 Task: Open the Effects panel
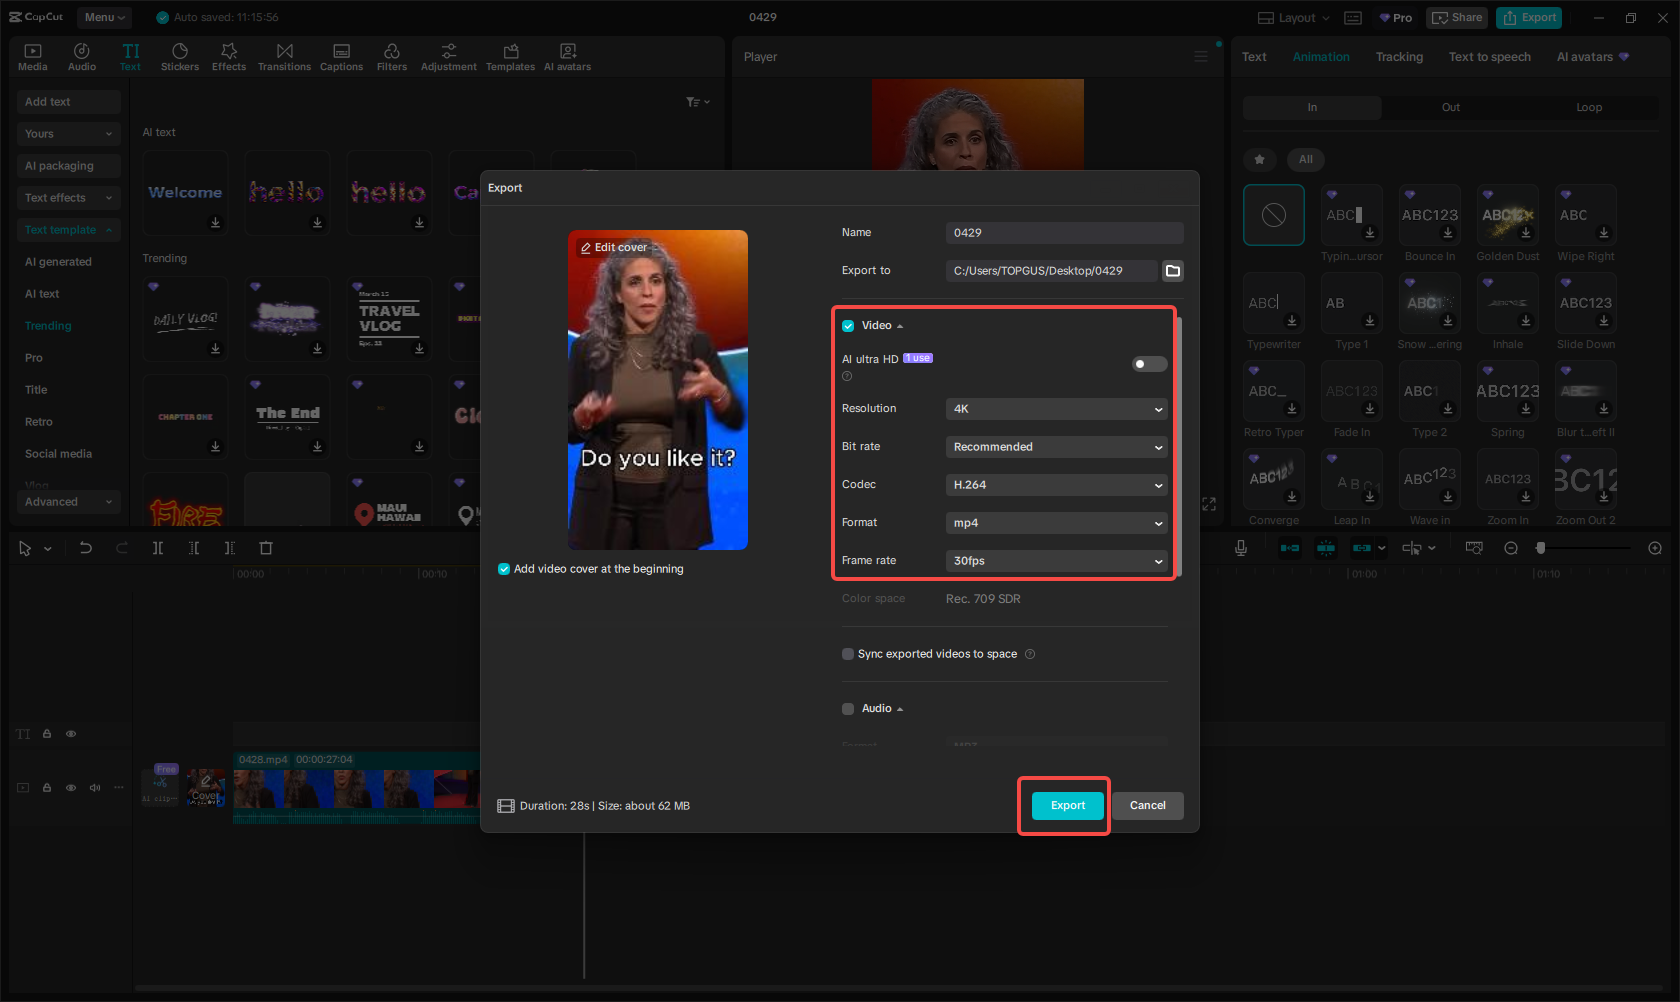(229, 55)
